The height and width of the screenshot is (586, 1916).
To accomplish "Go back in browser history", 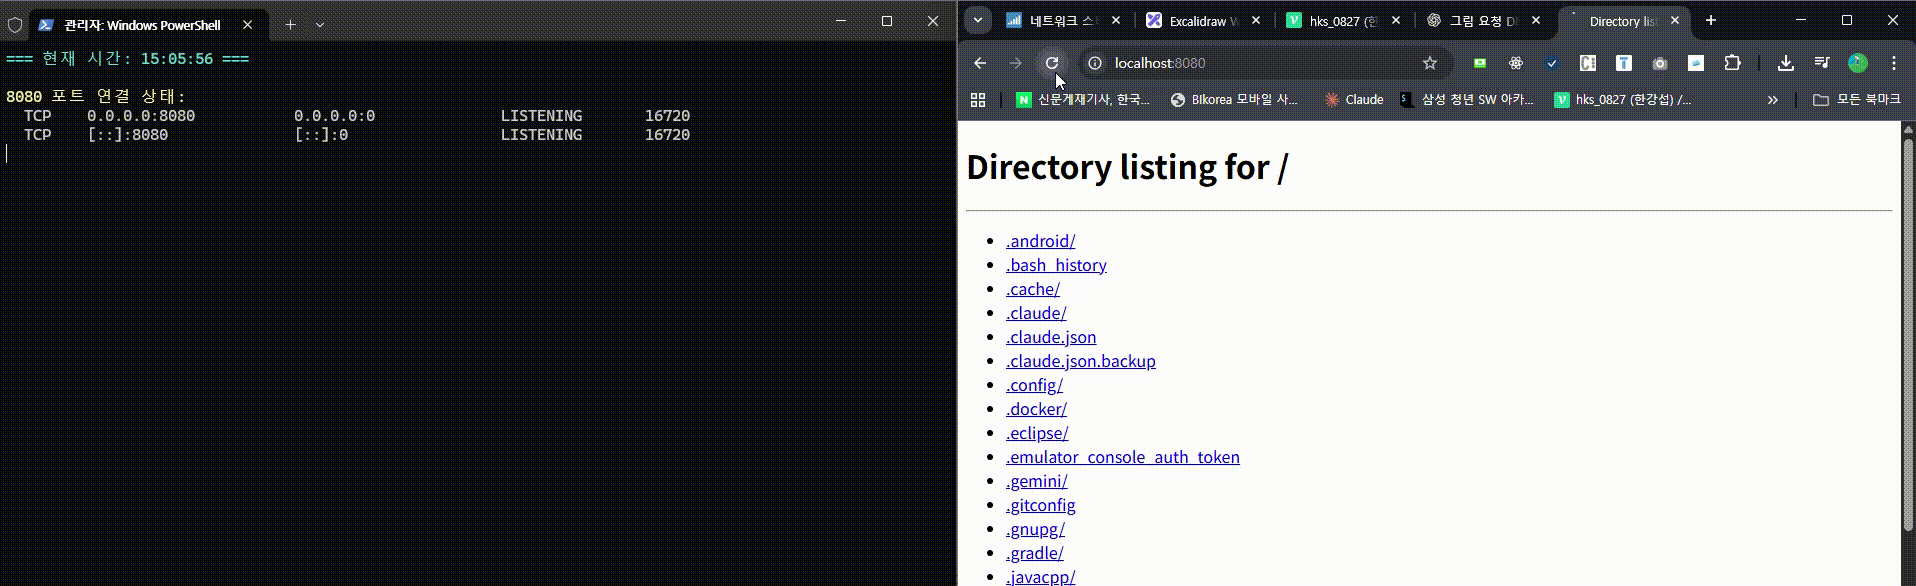I will coord(980,63).
